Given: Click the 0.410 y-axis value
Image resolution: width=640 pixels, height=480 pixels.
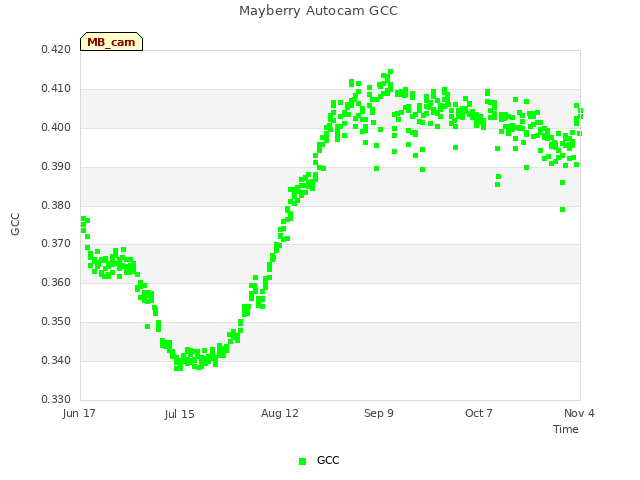Looking at the screenshot, I should [56, 89].
